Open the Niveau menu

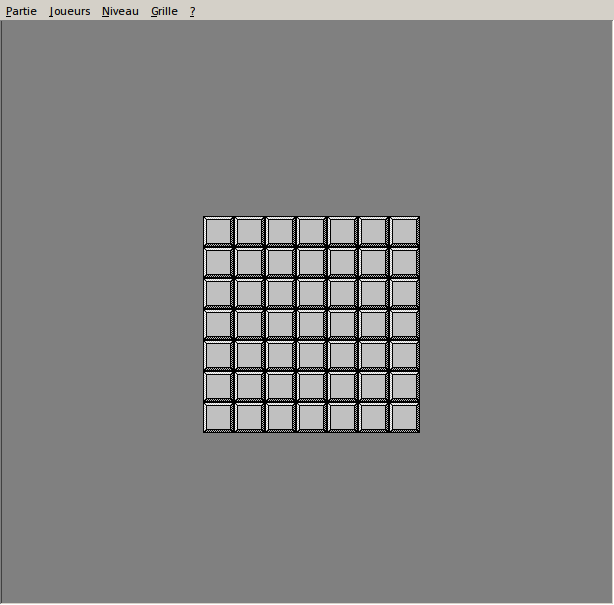(x=120, y=11)
